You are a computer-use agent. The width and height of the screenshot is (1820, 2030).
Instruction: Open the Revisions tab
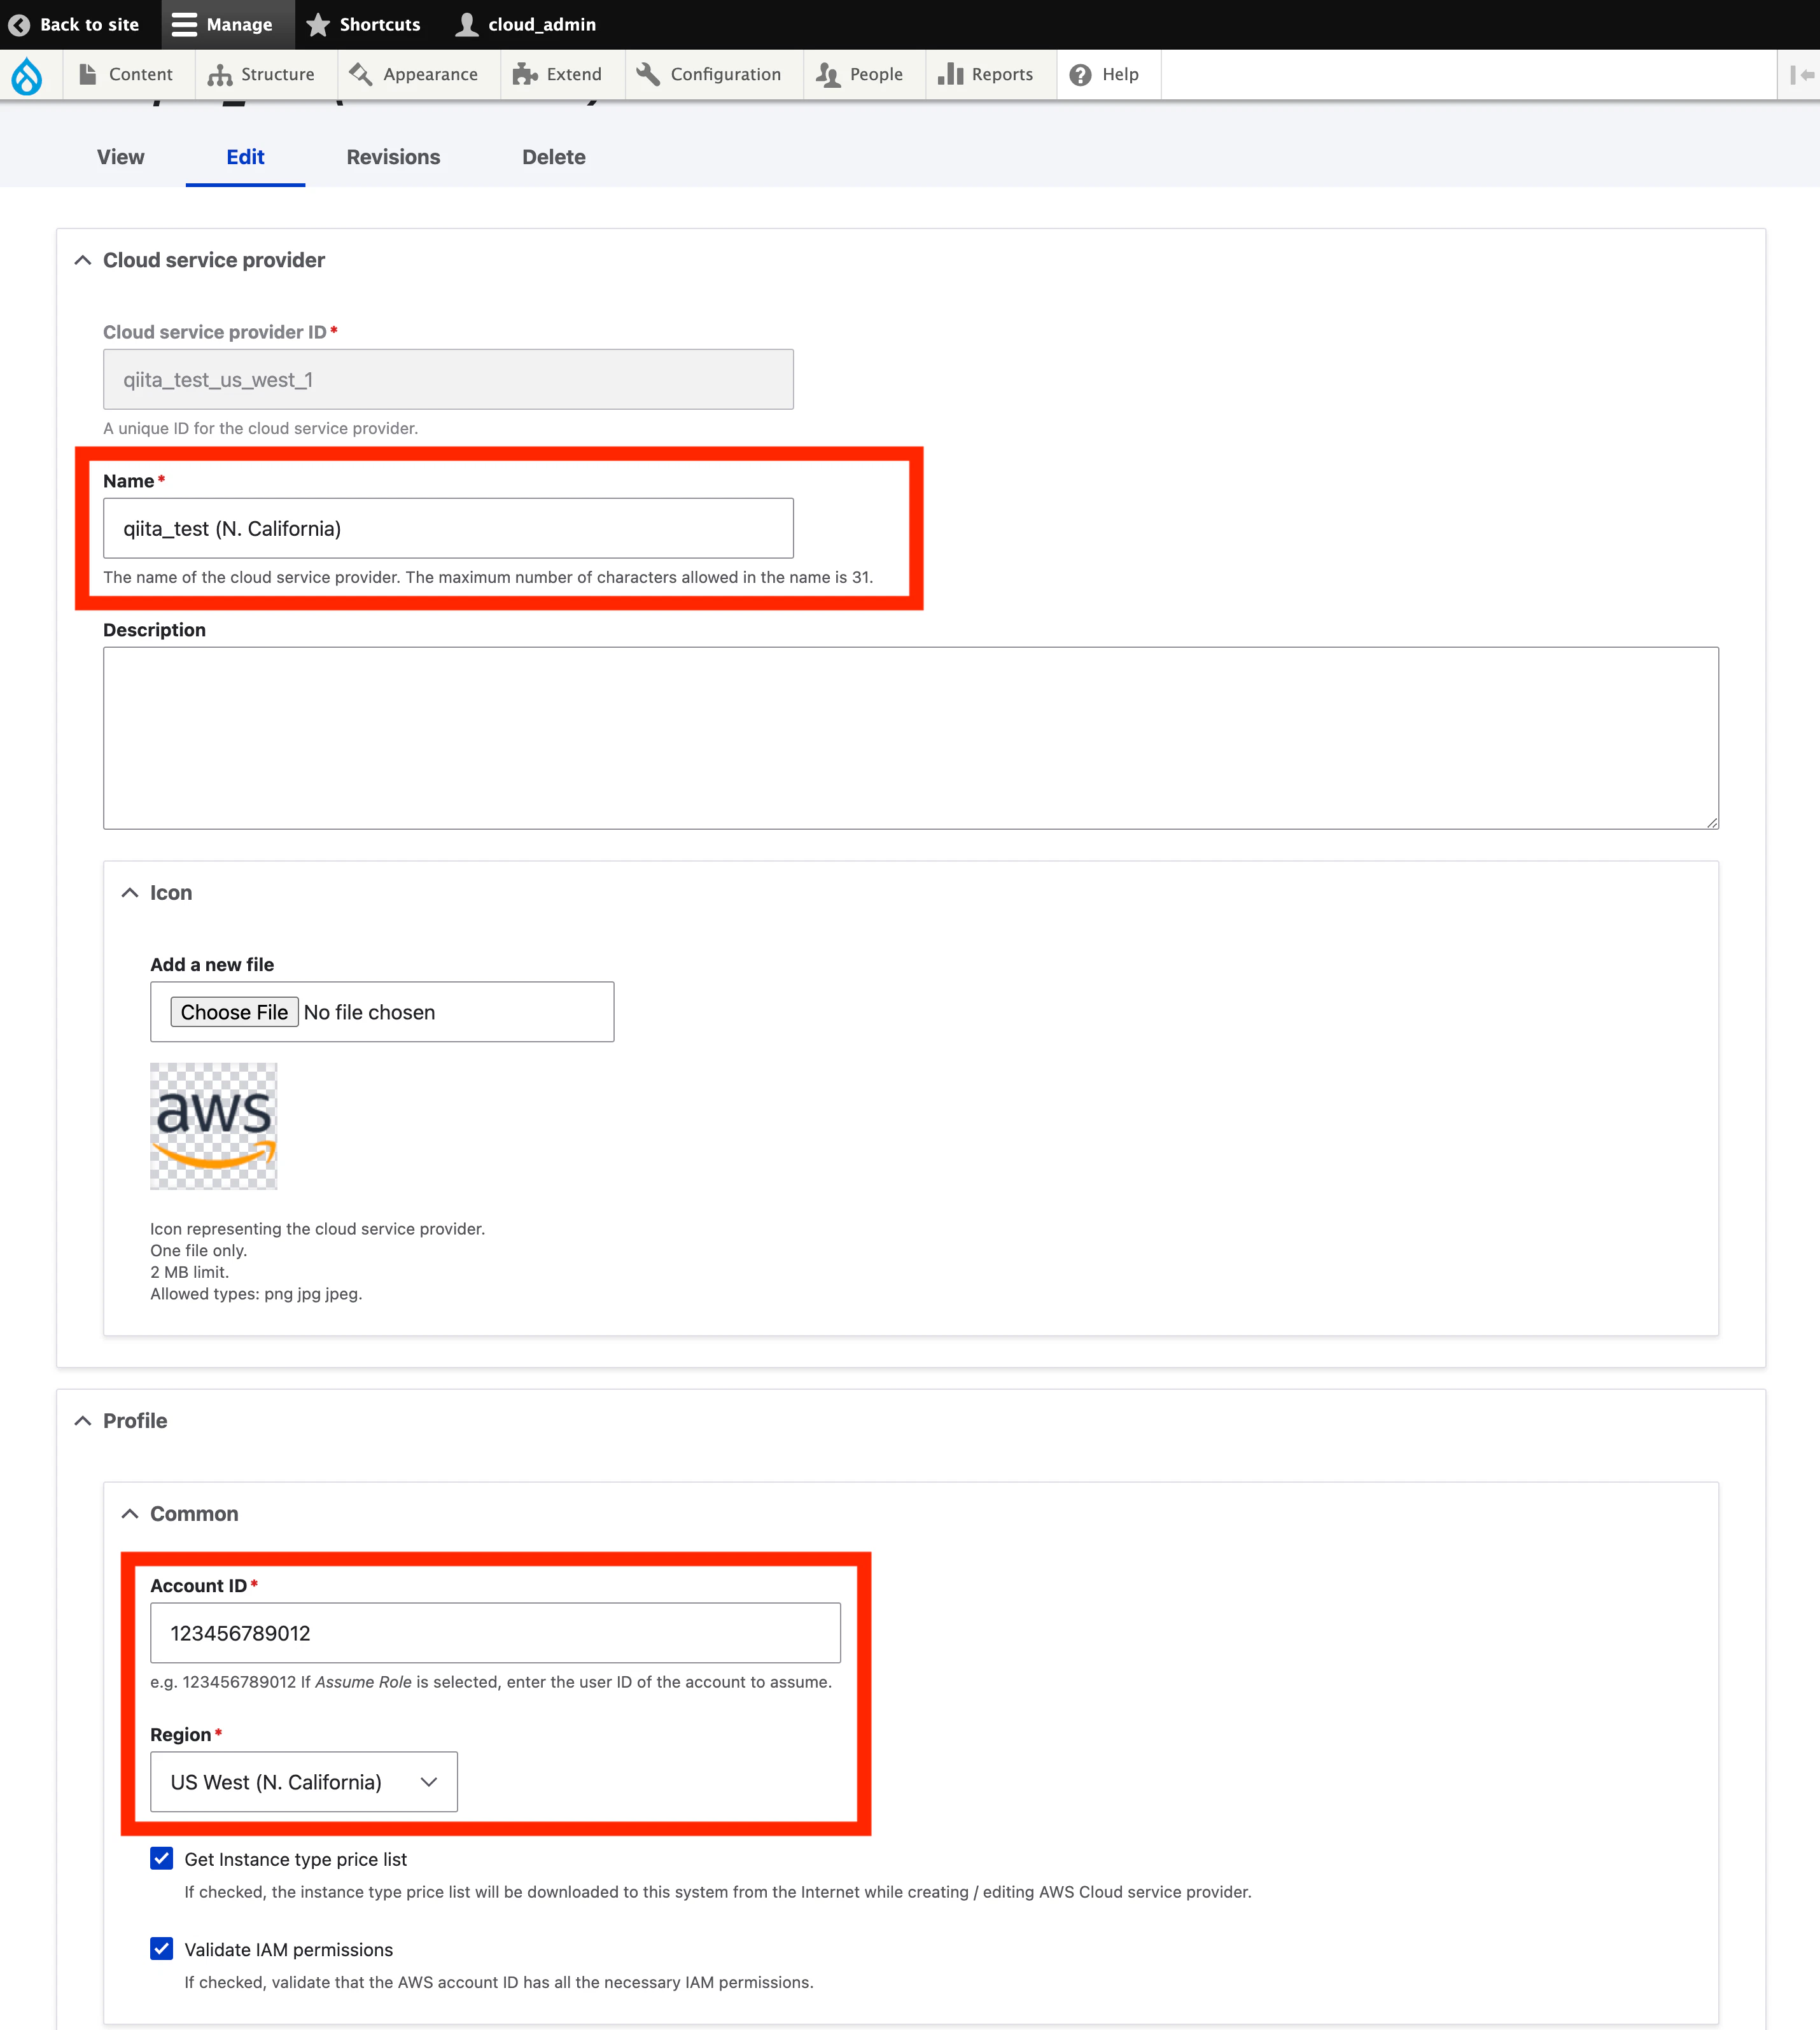coord(393,157)
